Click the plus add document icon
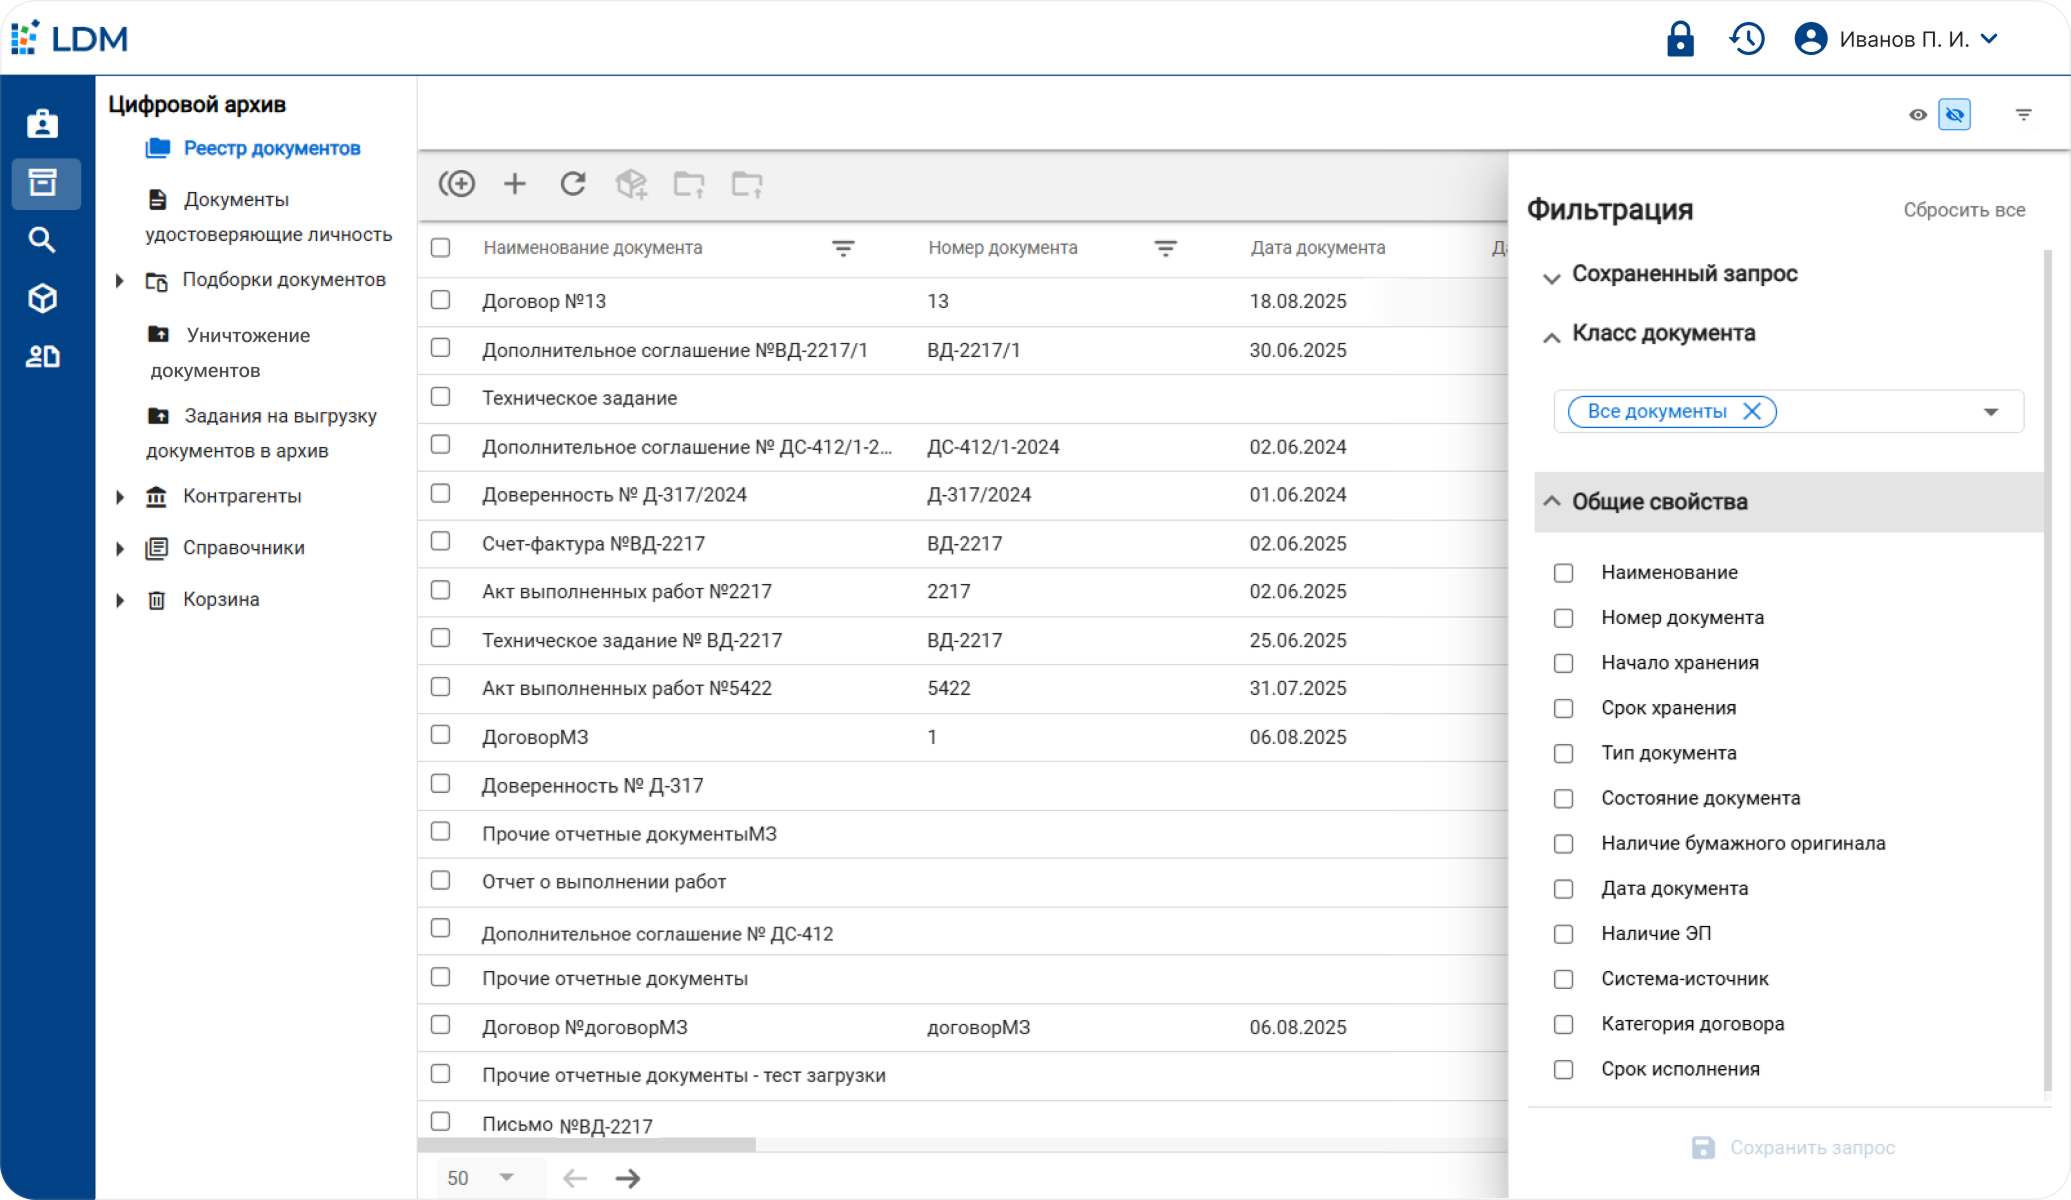The width and height of the screenshot is (2071, 1200). point(514,184)
